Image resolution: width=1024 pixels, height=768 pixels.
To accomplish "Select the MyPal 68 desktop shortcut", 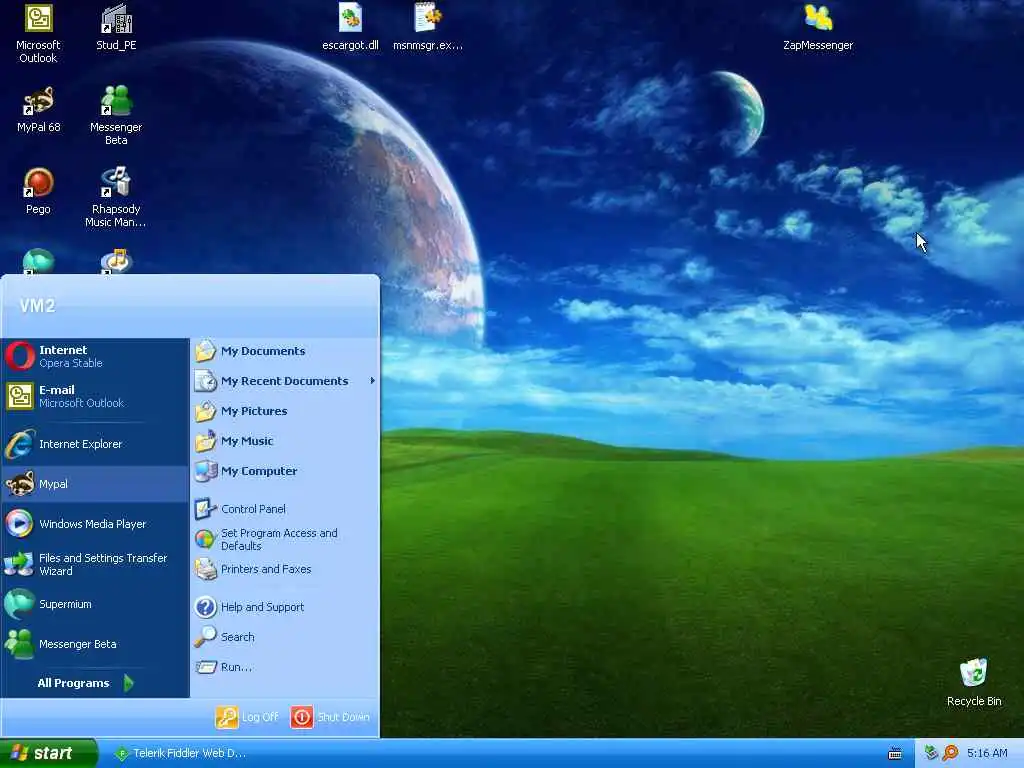I will click(38, 110).
